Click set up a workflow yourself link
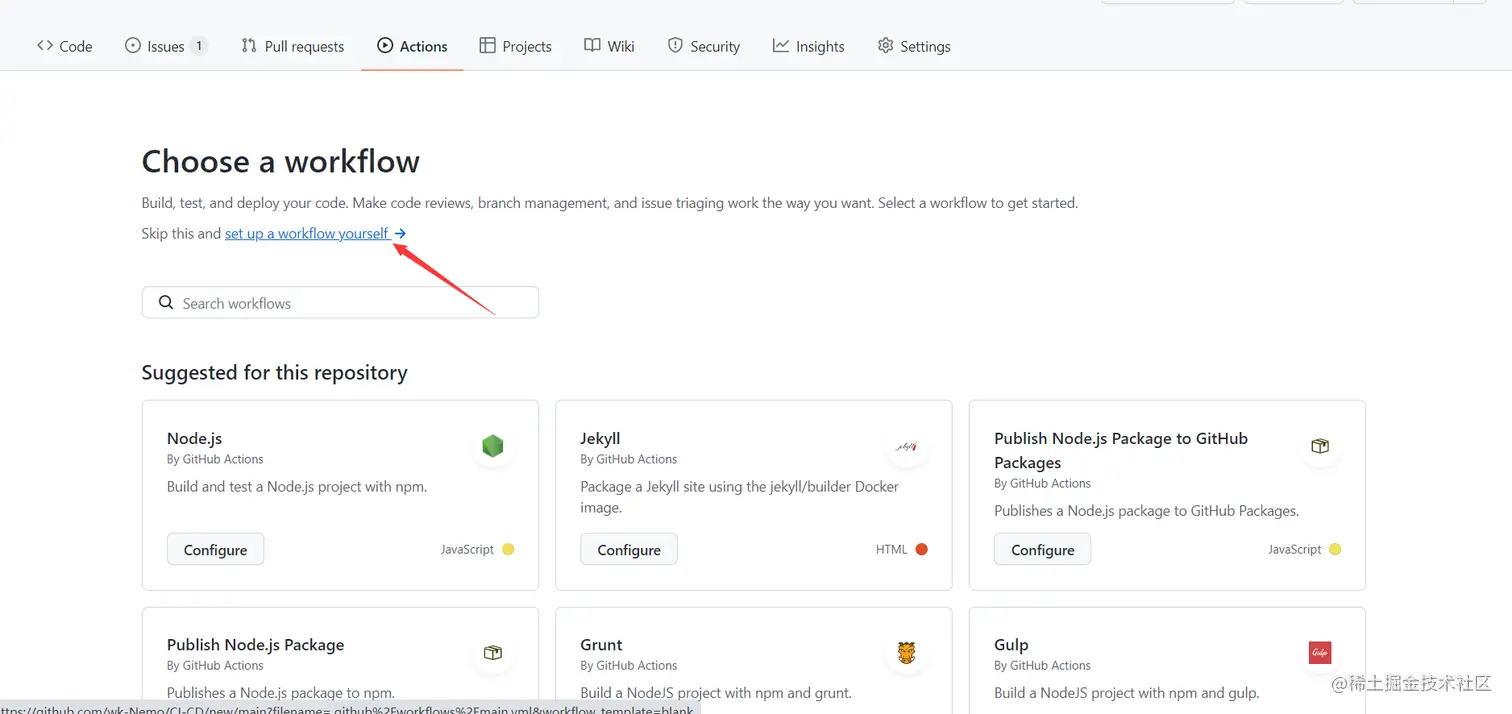This screenshot has width=1512, height=714. tap(315, 233)
